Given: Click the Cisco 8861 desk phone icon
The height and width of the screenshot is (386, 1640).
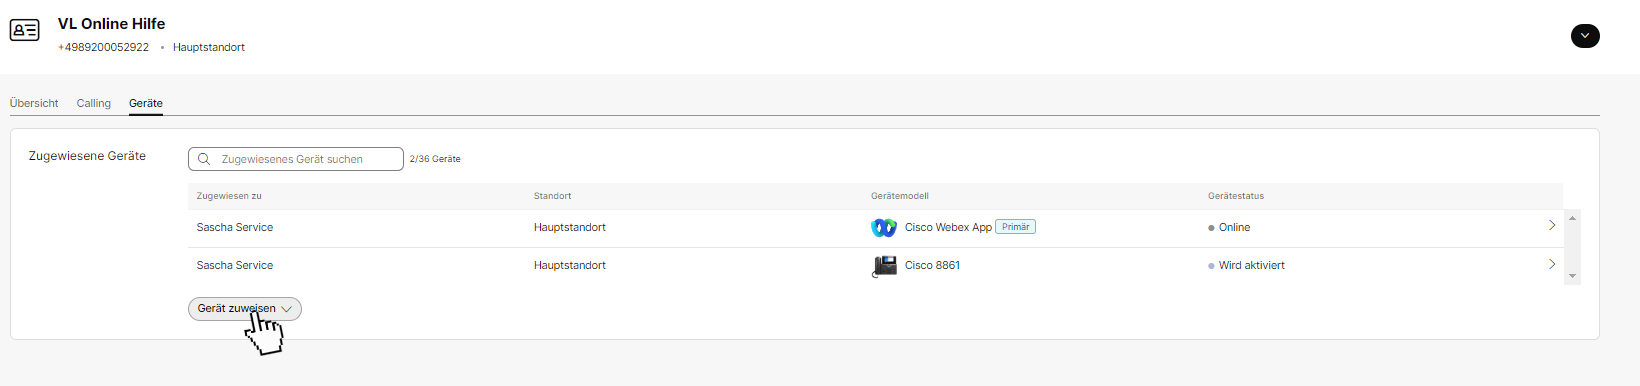Looking at the screenshot, I should (885, 266).
